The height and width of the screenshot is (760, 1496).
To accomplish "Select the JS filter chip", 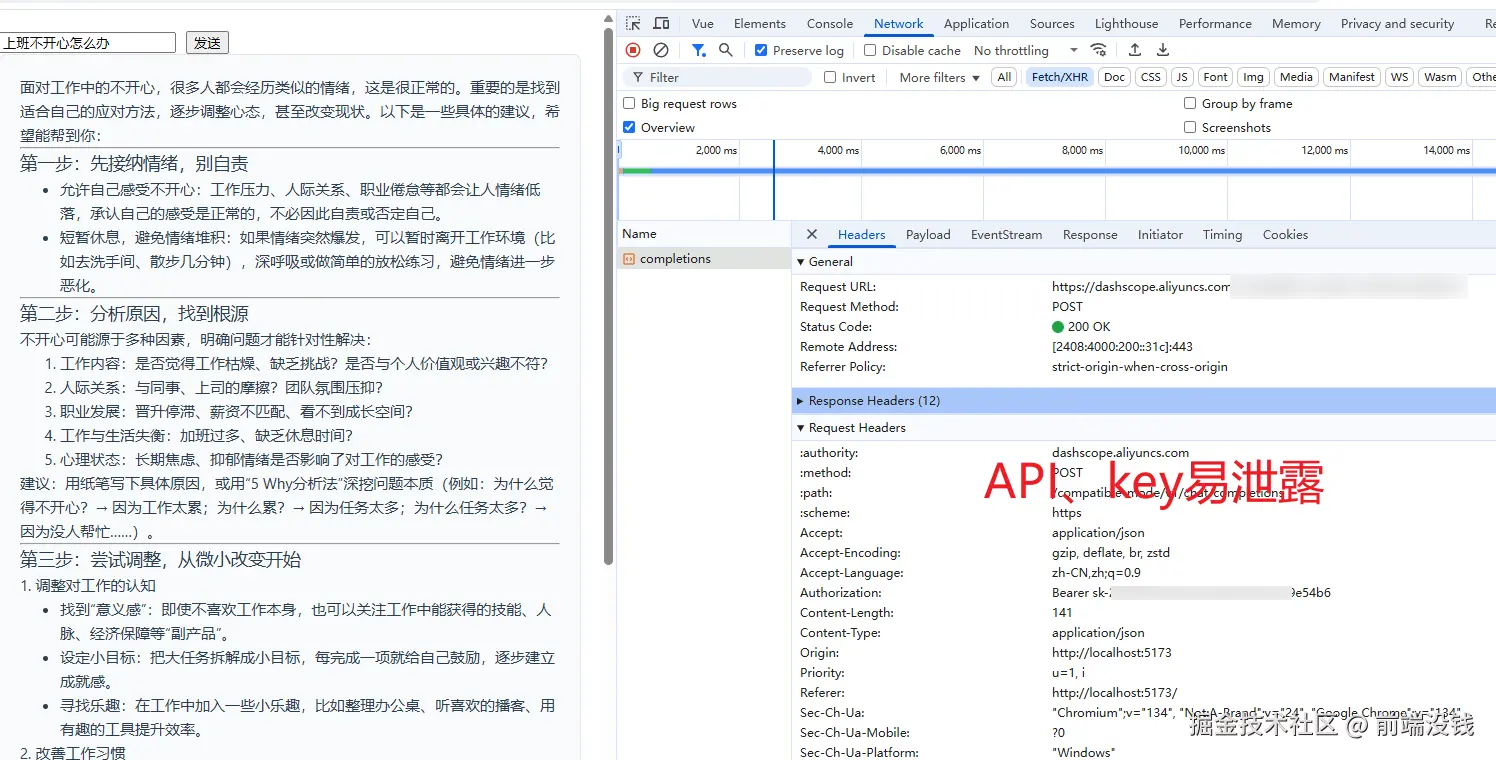I will 1182,77.
